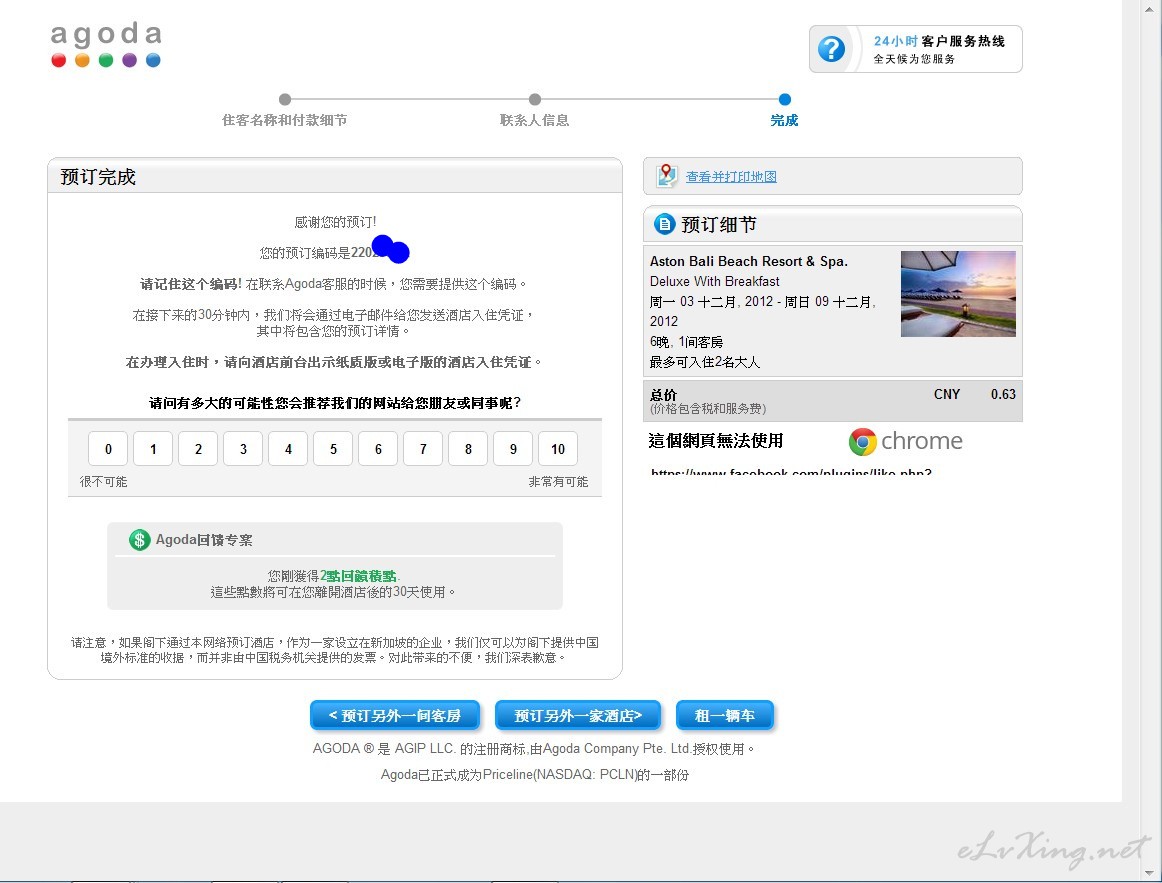Click the 很不可能 scale label
Screen dimensions: 1162x883
pyautogui.click(x=104, y=482)
